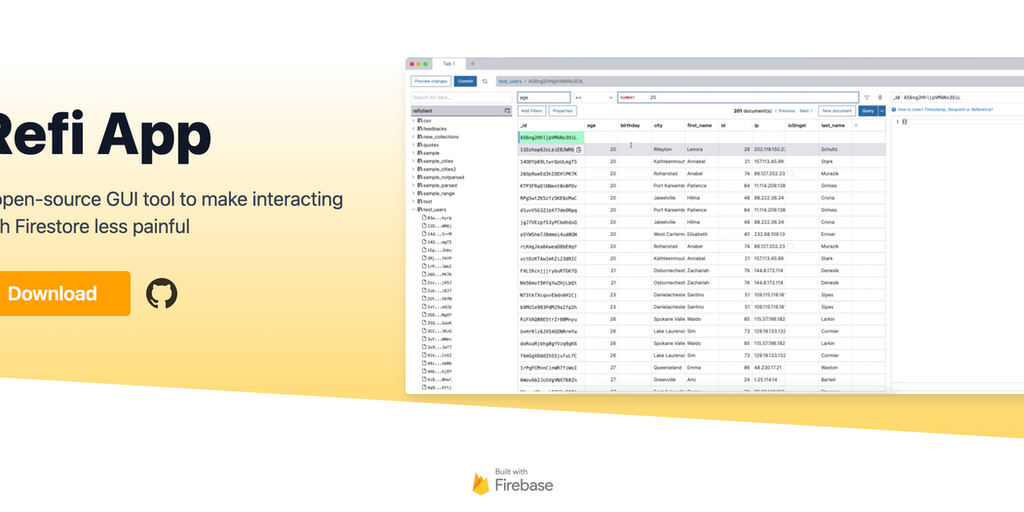Click the Weston last name cell
The width and height of the screenshot is (1024, 512).
[x=835, y=367]
